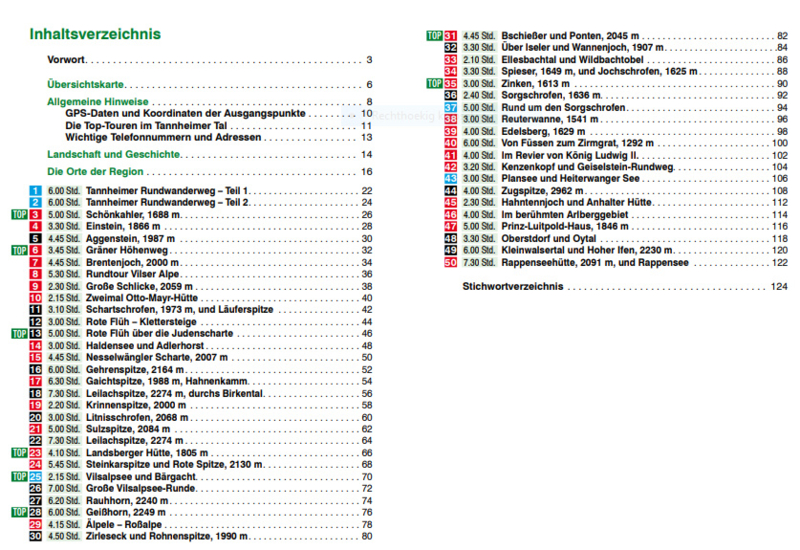Click 'Wichtige Telefonnummern und Adressen'

163,137
